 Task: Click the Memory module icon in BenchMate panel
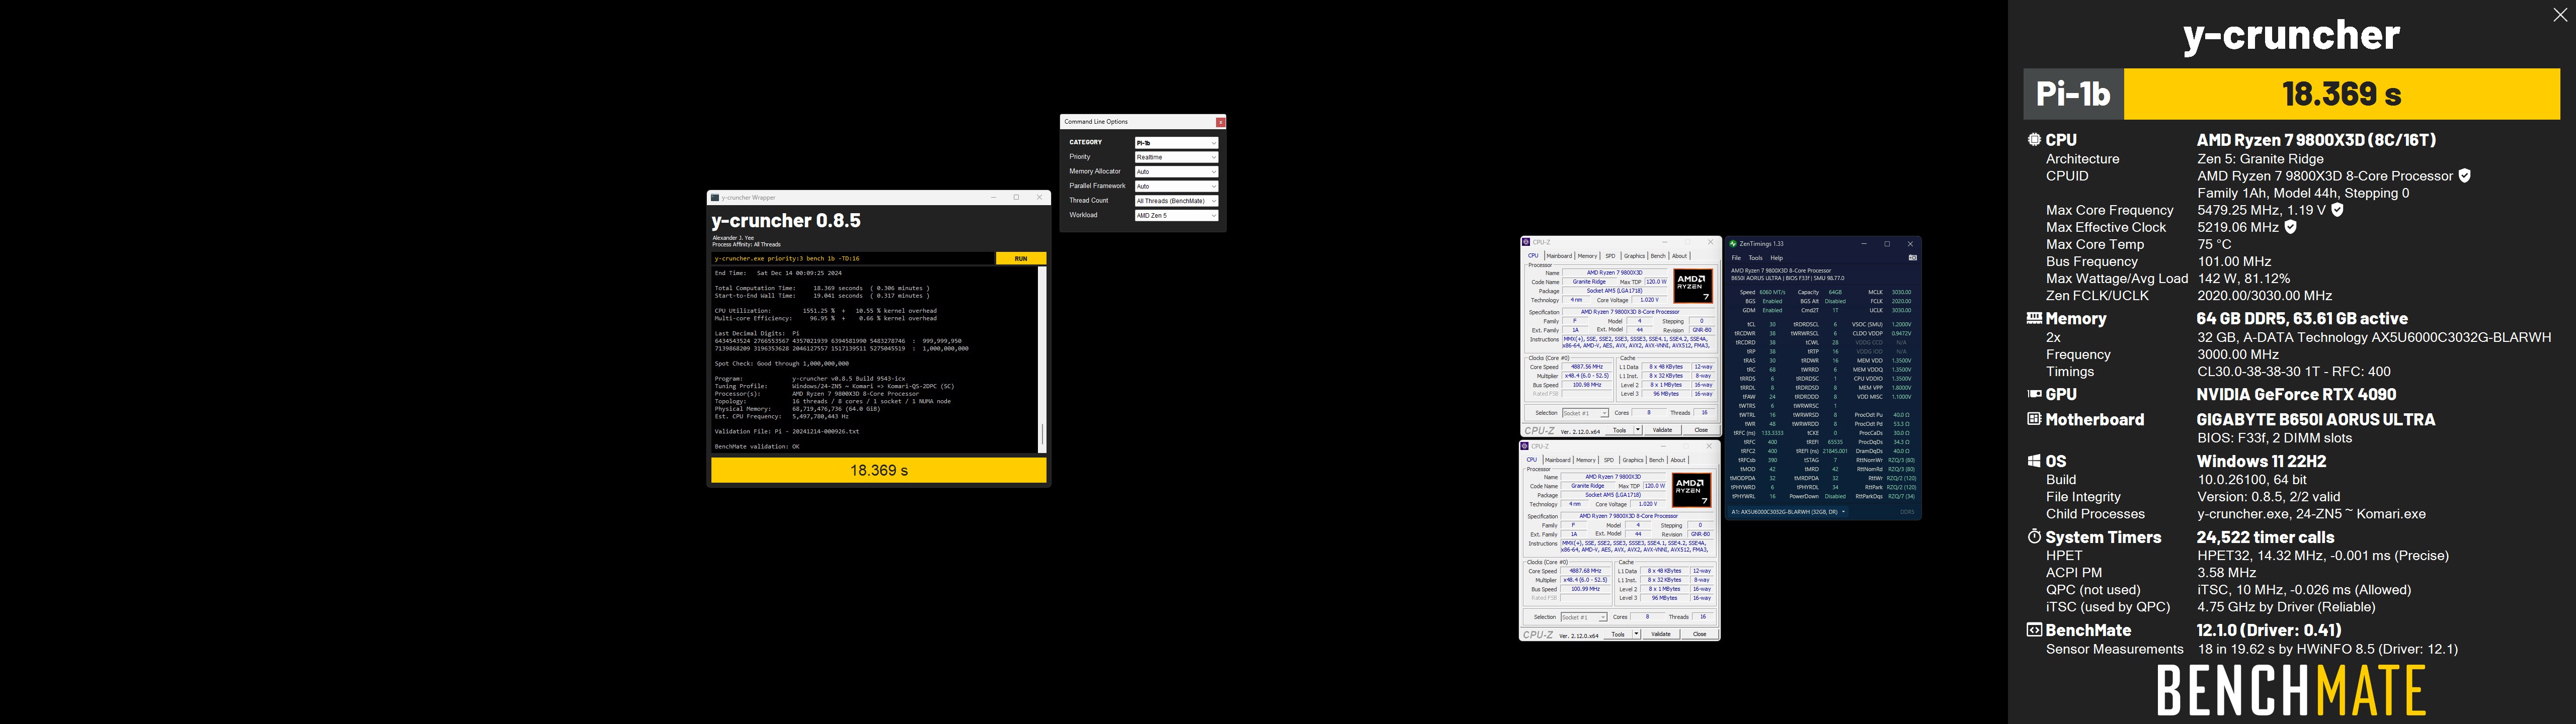(x=2034, y=318)
